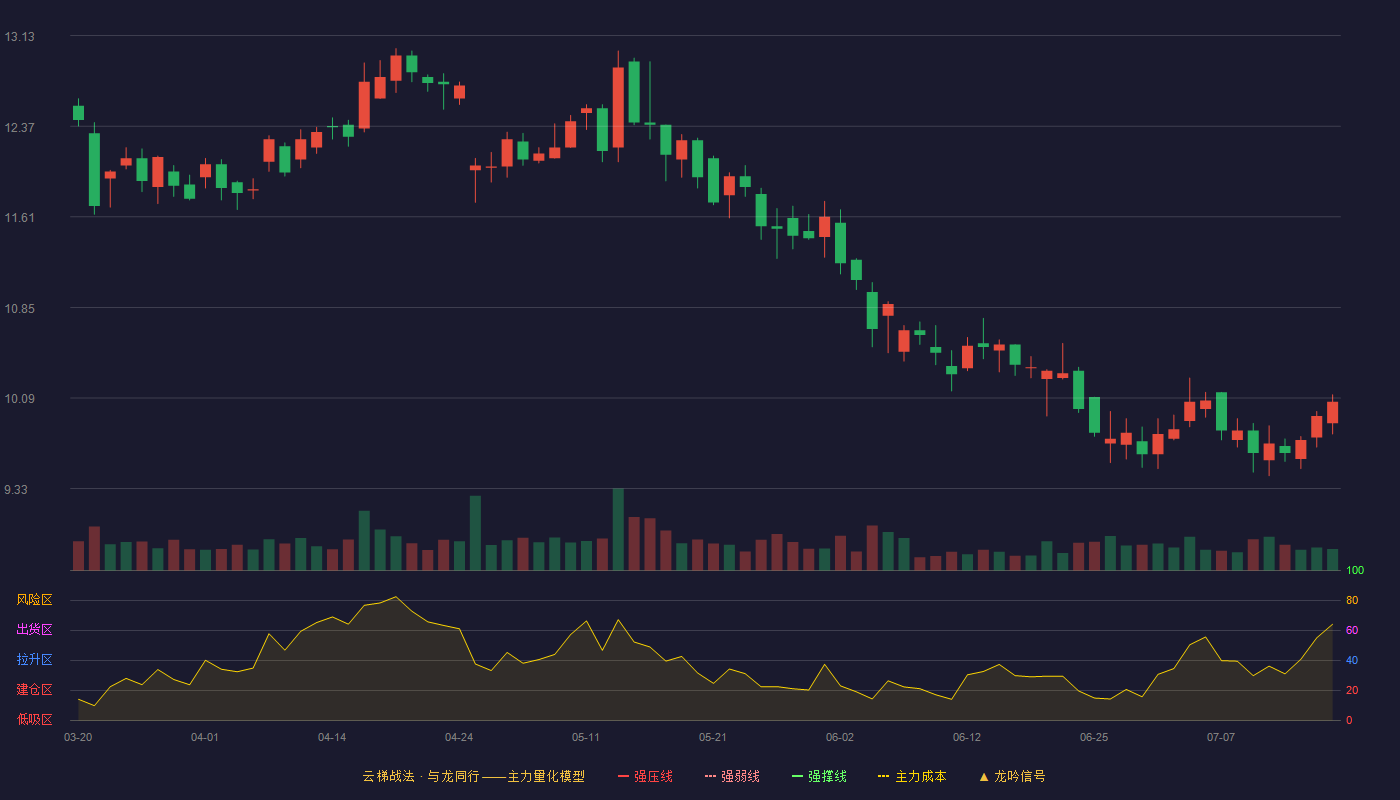Click the 100 indicator scale label

pyautogui.click(x=1356, y=571)
